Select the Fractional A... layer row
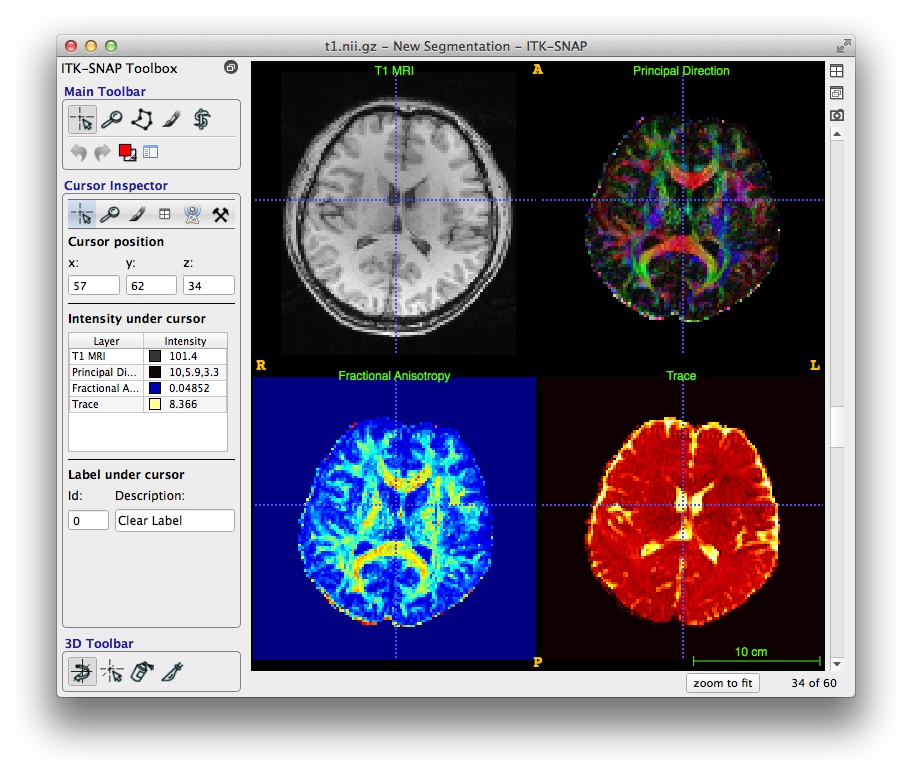Image resolution: width=912 pixels, height=776 pixels. [x=148, y=388]
